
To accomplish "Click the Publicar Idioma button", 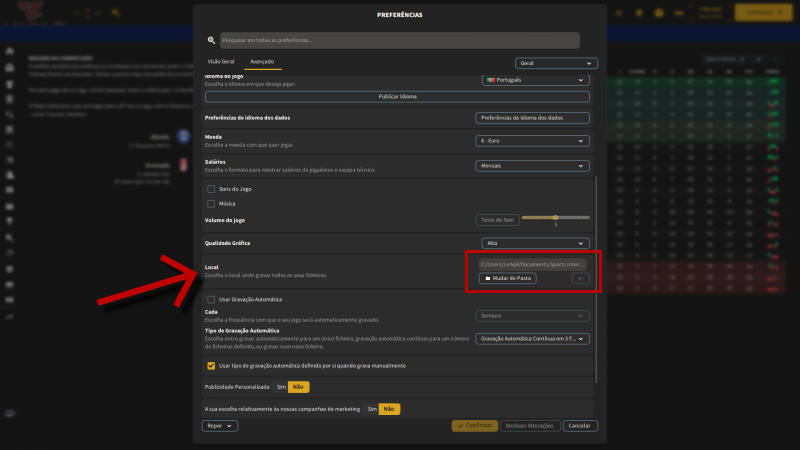I will 397,96.
